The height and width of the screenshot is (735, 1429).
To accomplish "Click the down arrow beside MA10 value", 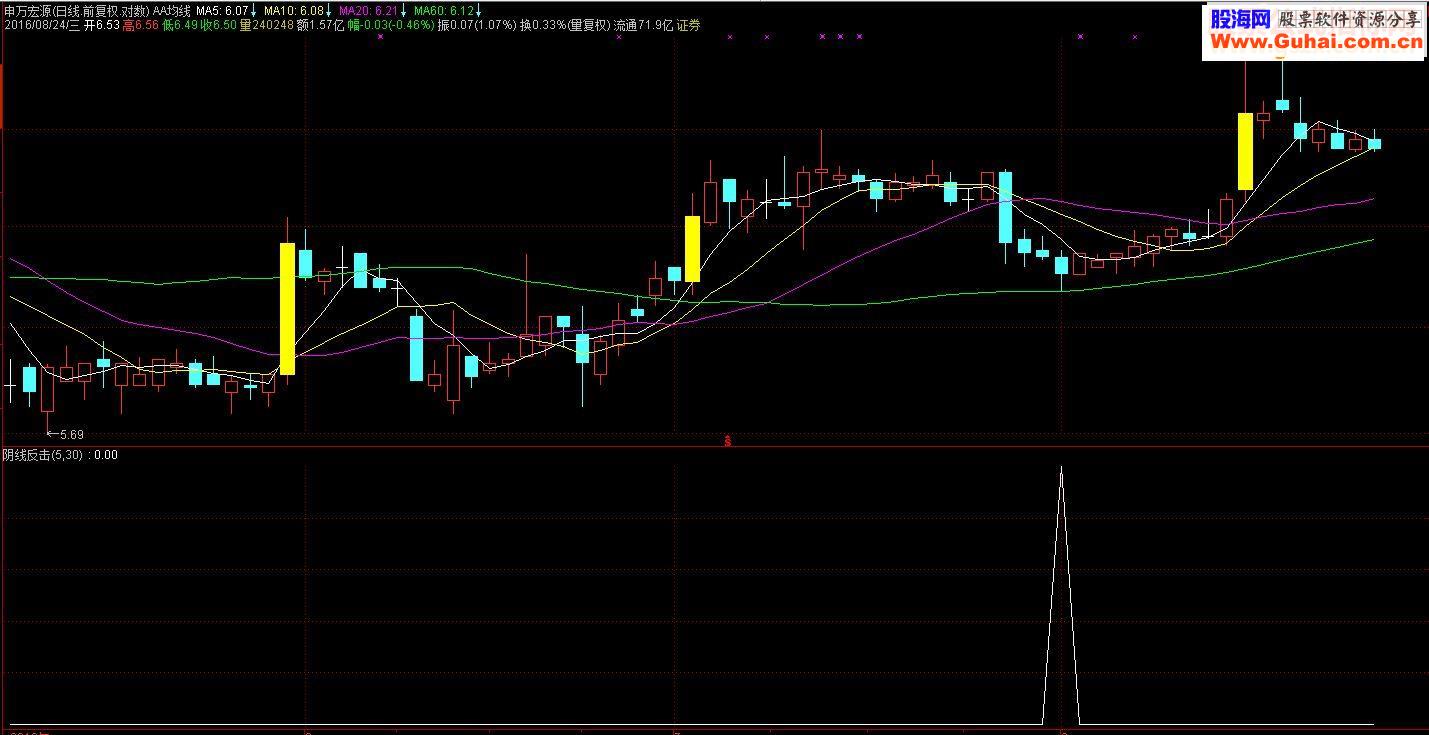I will pyautogui.click(x=328, y=10).
